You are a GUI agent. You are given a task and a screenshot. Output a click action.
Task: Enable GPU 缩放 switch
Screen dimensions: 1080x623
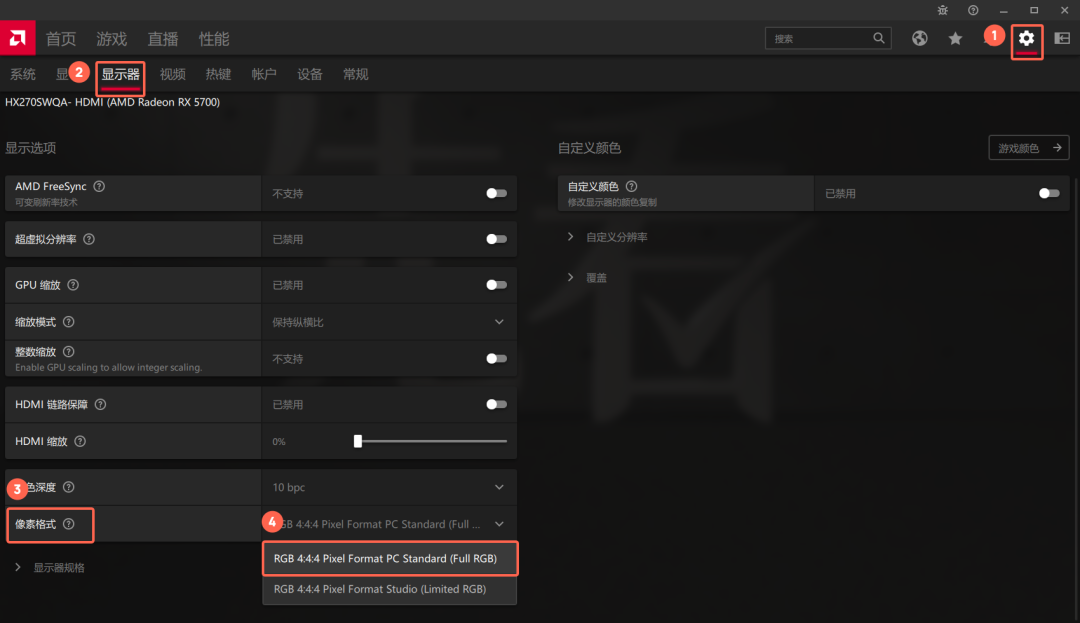click(x=496, y=285)
